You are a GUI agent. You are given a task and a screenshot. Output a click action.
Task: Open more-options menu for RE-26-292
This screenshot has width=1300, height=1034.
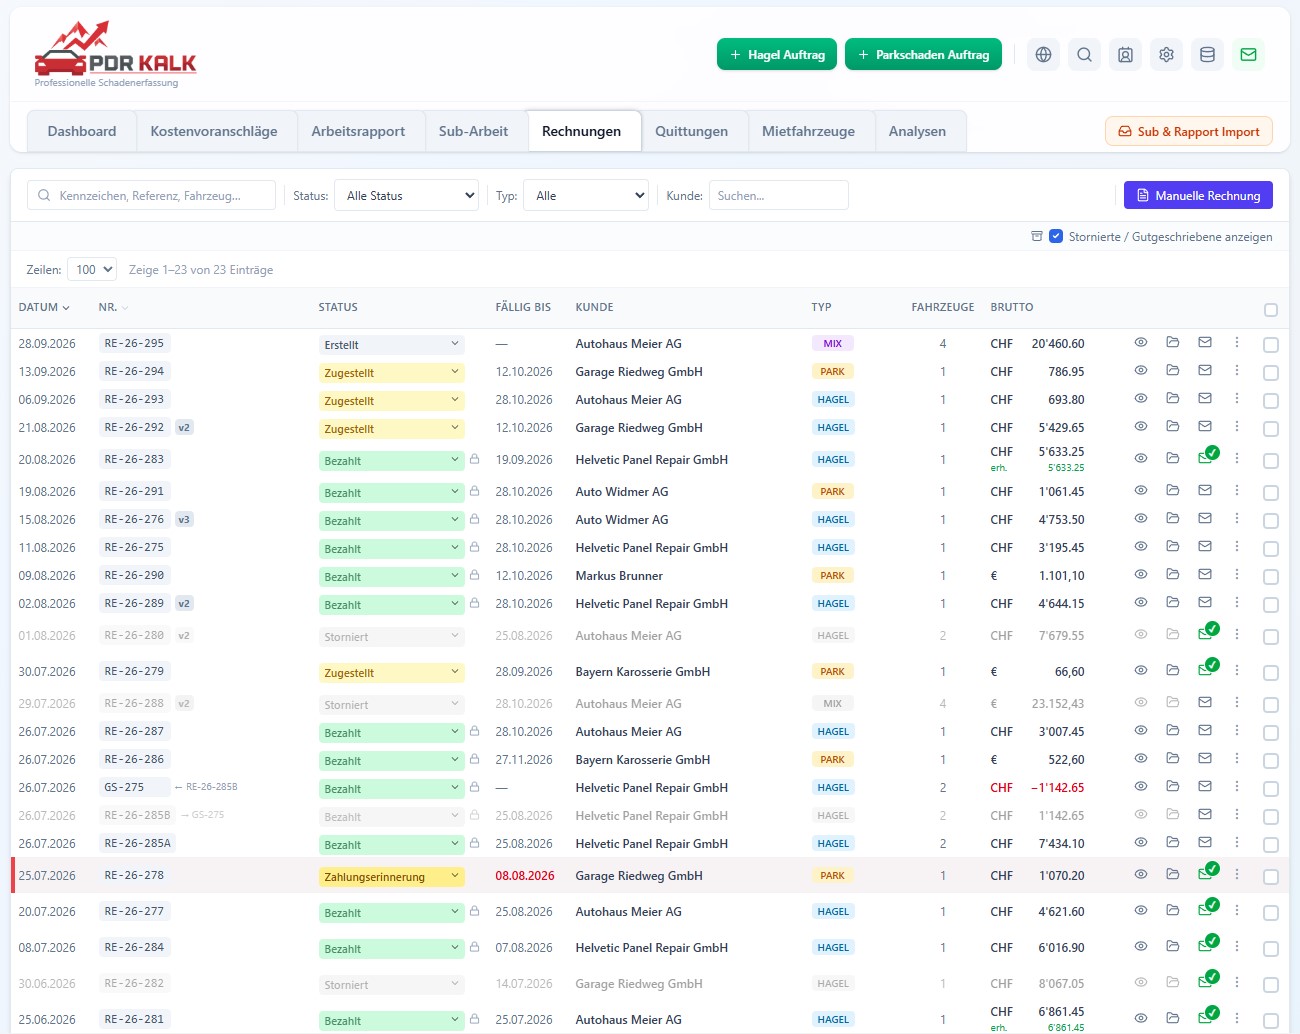point(1236,427)
